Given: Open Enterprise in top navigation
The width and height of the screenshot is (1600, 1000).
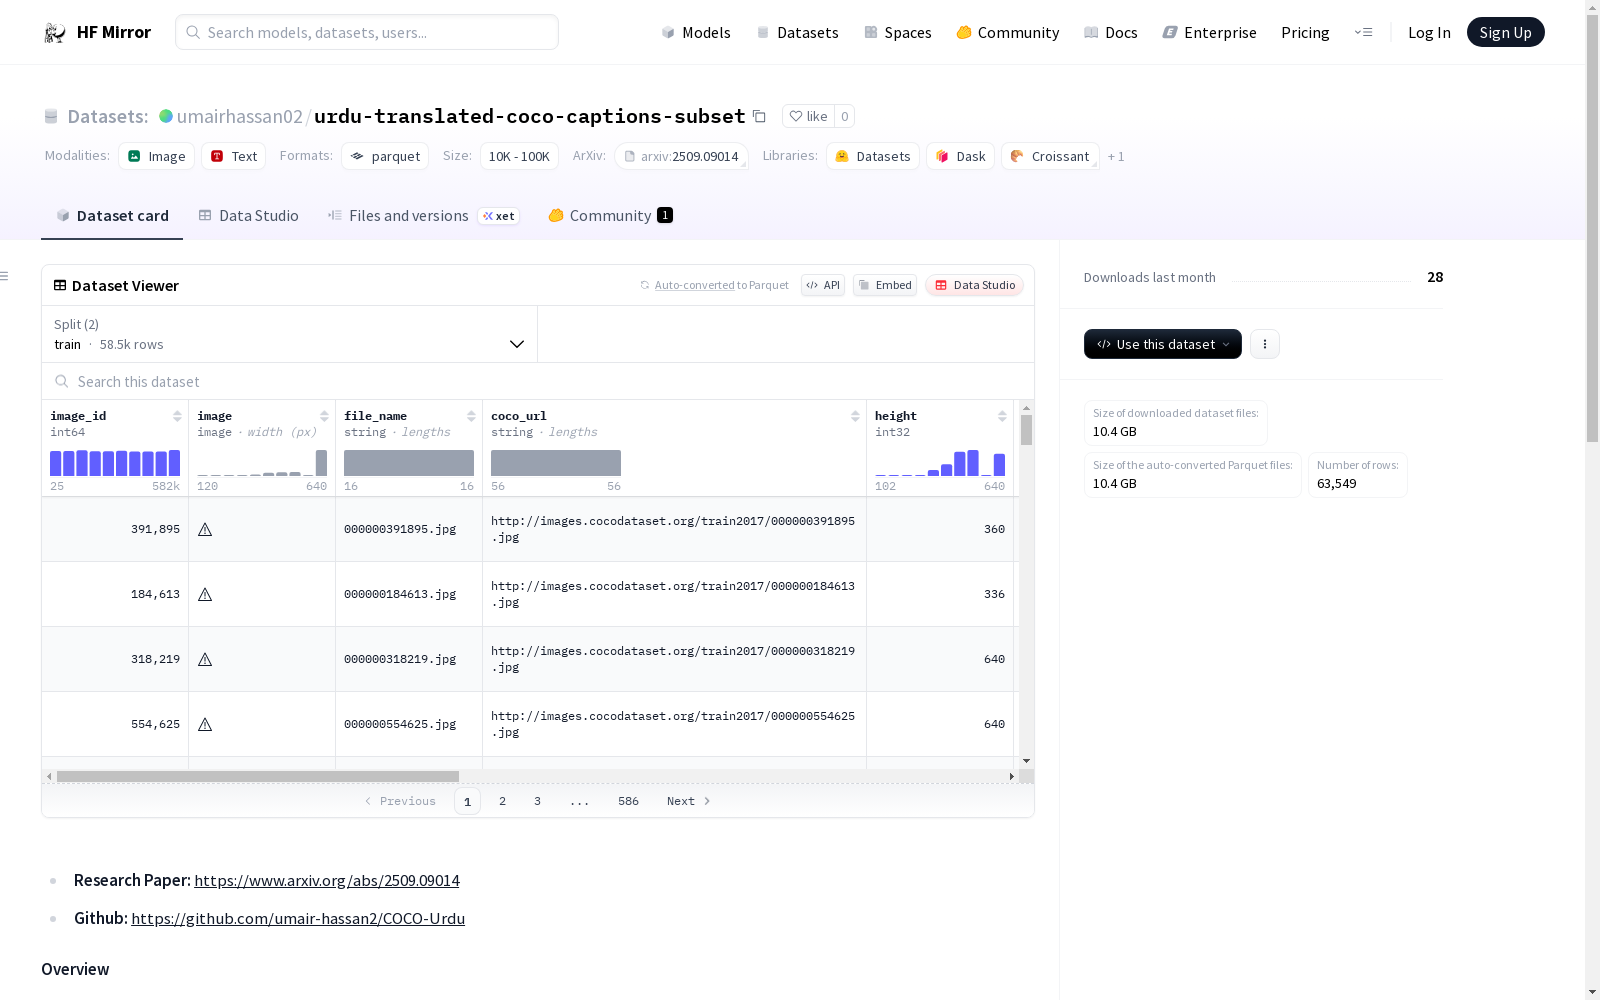Looking at the screenshot, I should (1210, 33).
